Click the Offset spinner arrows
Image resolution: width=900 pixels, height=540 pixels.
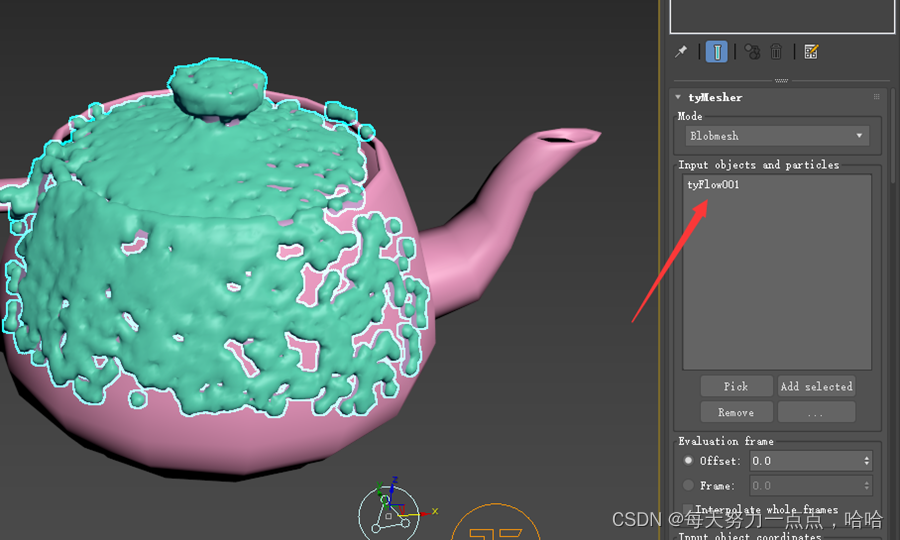(867, 461)
